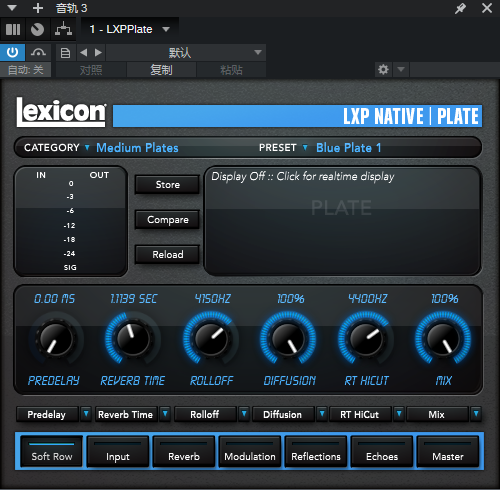Click the Compare button
500x490 pixels.
coord(167,220)
